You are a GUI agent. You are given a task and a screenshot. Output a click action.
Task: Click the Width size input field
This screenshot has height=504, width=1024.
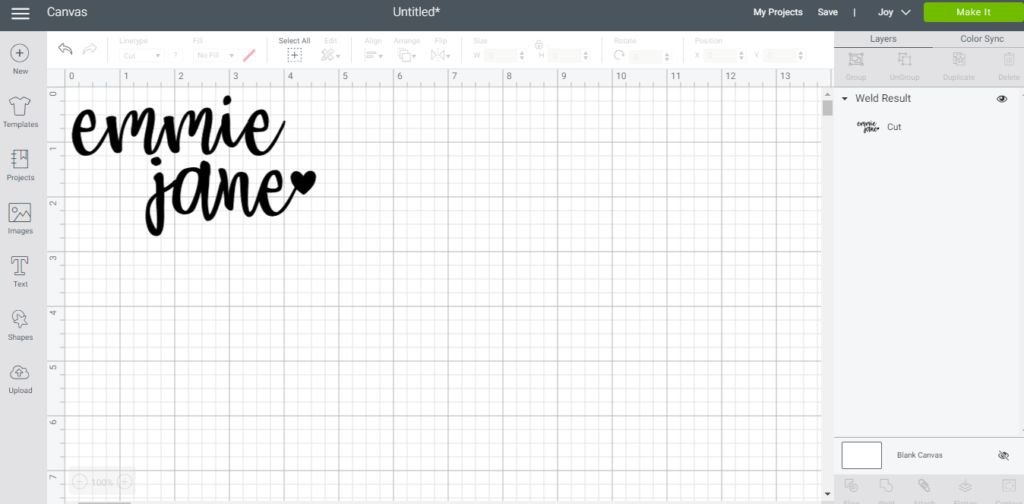(x=501, y=56)
